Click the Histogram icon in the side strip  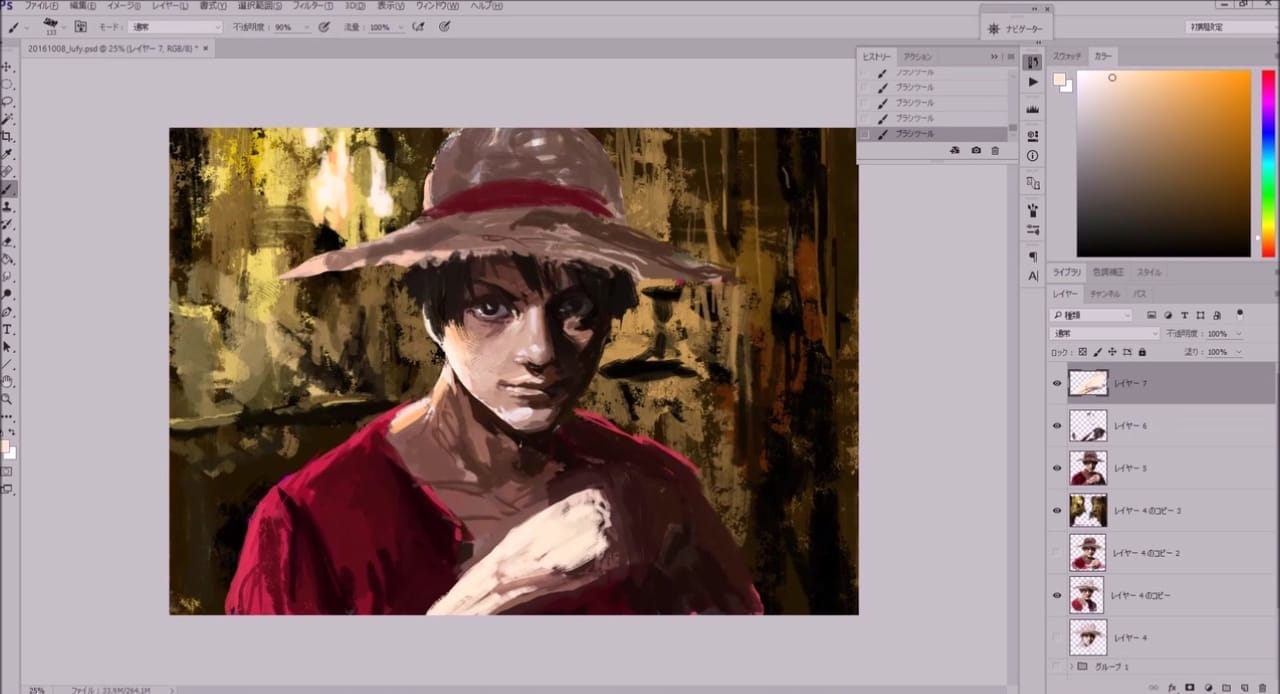(x=1033, y=109)
